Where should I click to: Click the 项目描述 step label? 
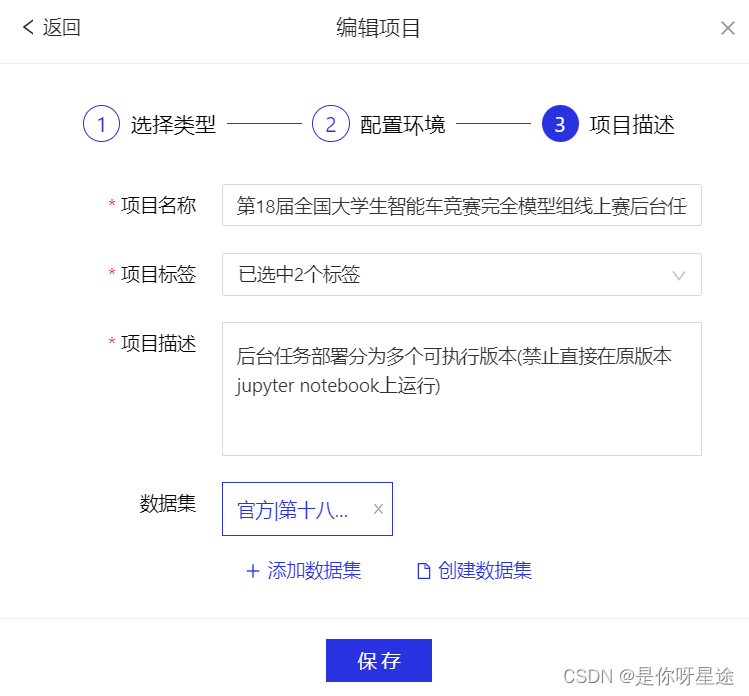pos(631,125)
